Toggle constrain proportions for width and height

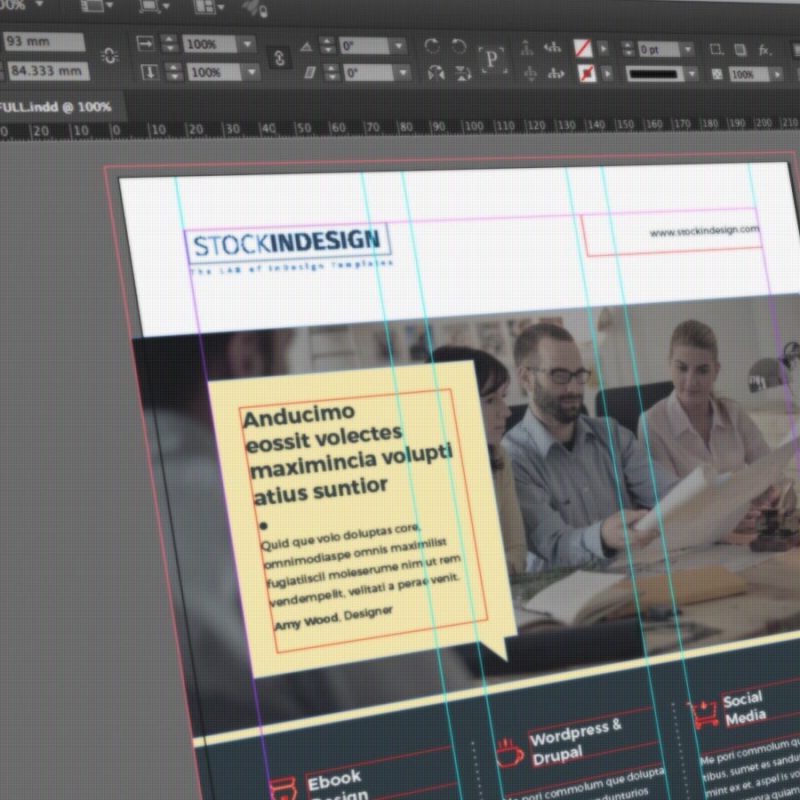coord(110,56)
